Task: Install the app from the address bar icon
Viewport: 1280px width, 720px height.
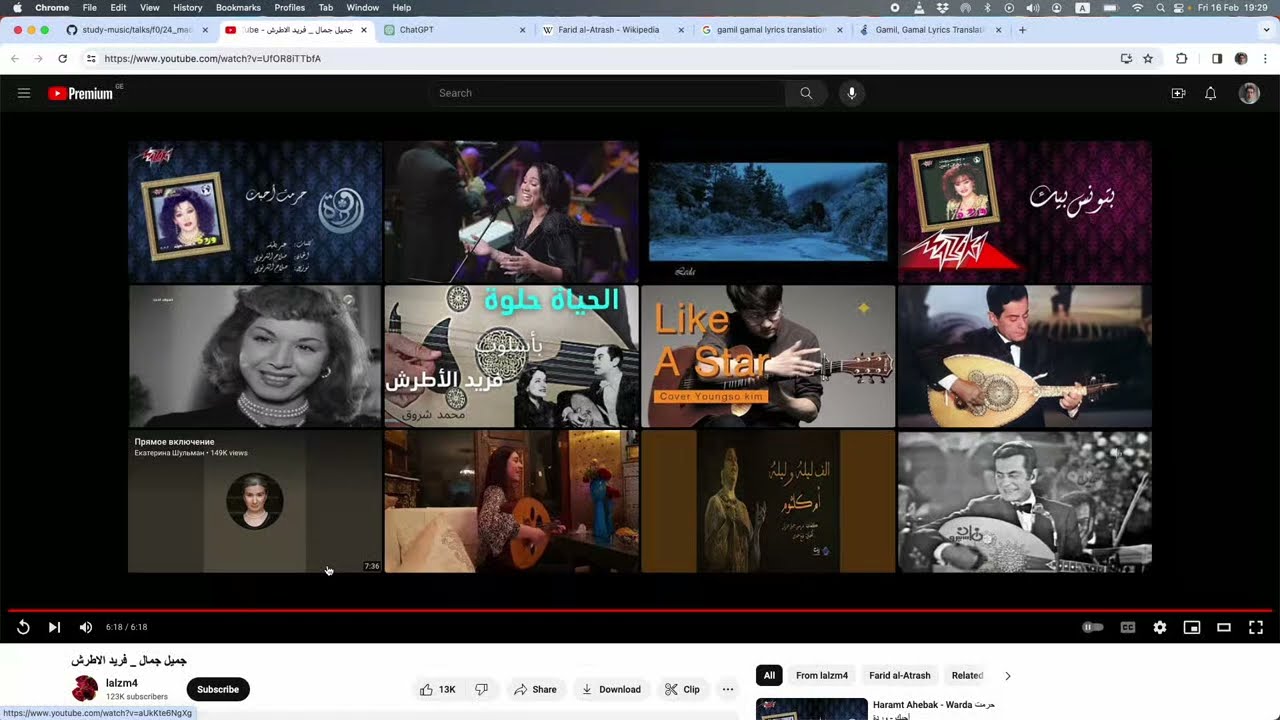Action: point(1126,59)
